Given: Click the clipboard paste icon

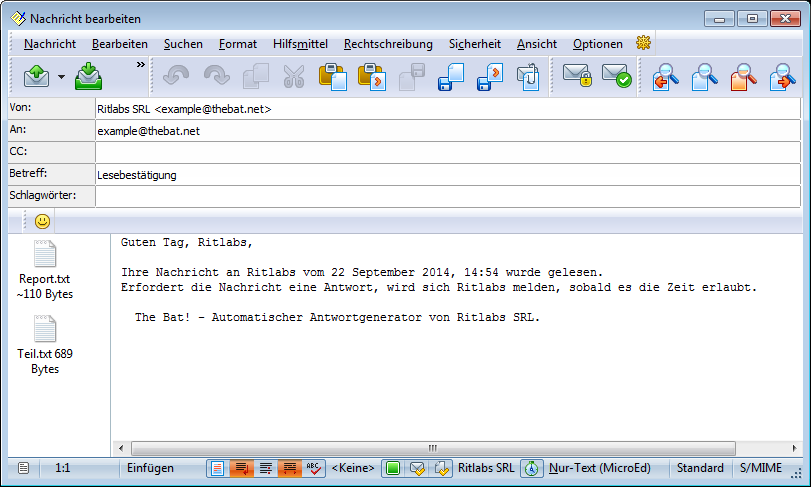Looking at the screenshot, I should point(333,77).
